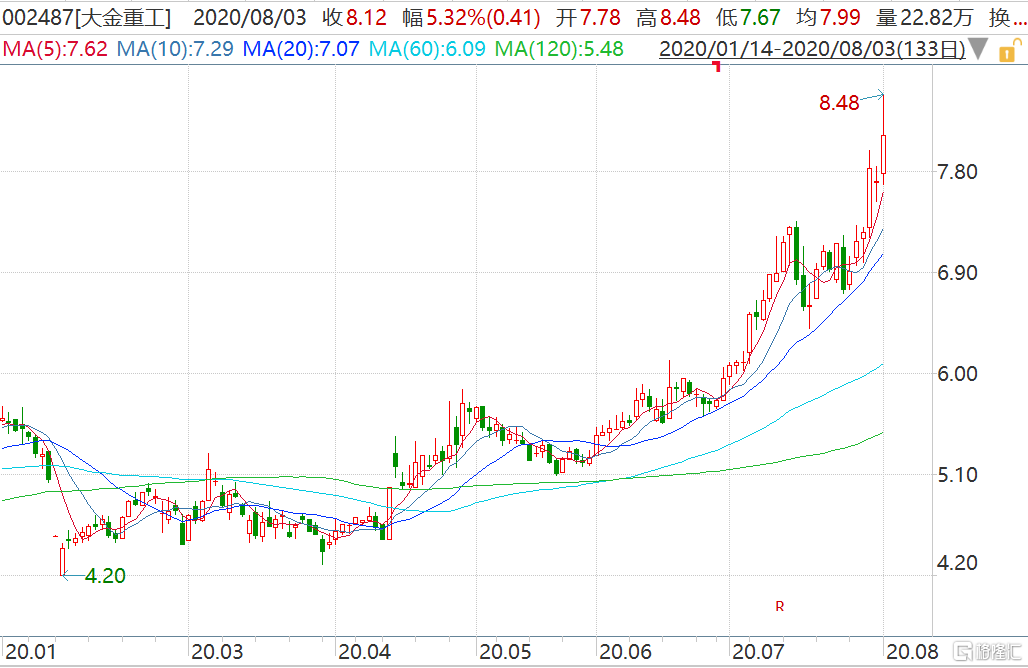Click the 20.07 time axis label
Screen dimensions: 1028x668
pos(758,652)
